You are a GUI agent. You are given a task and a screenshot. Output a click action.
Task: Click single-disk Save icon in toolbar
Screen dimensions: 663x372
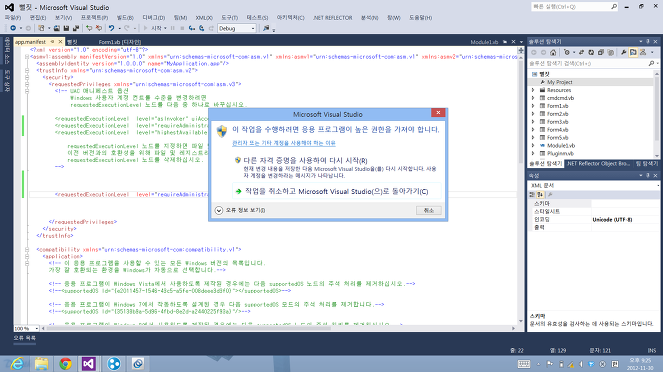pyautogui.click(x=66, y=28)
